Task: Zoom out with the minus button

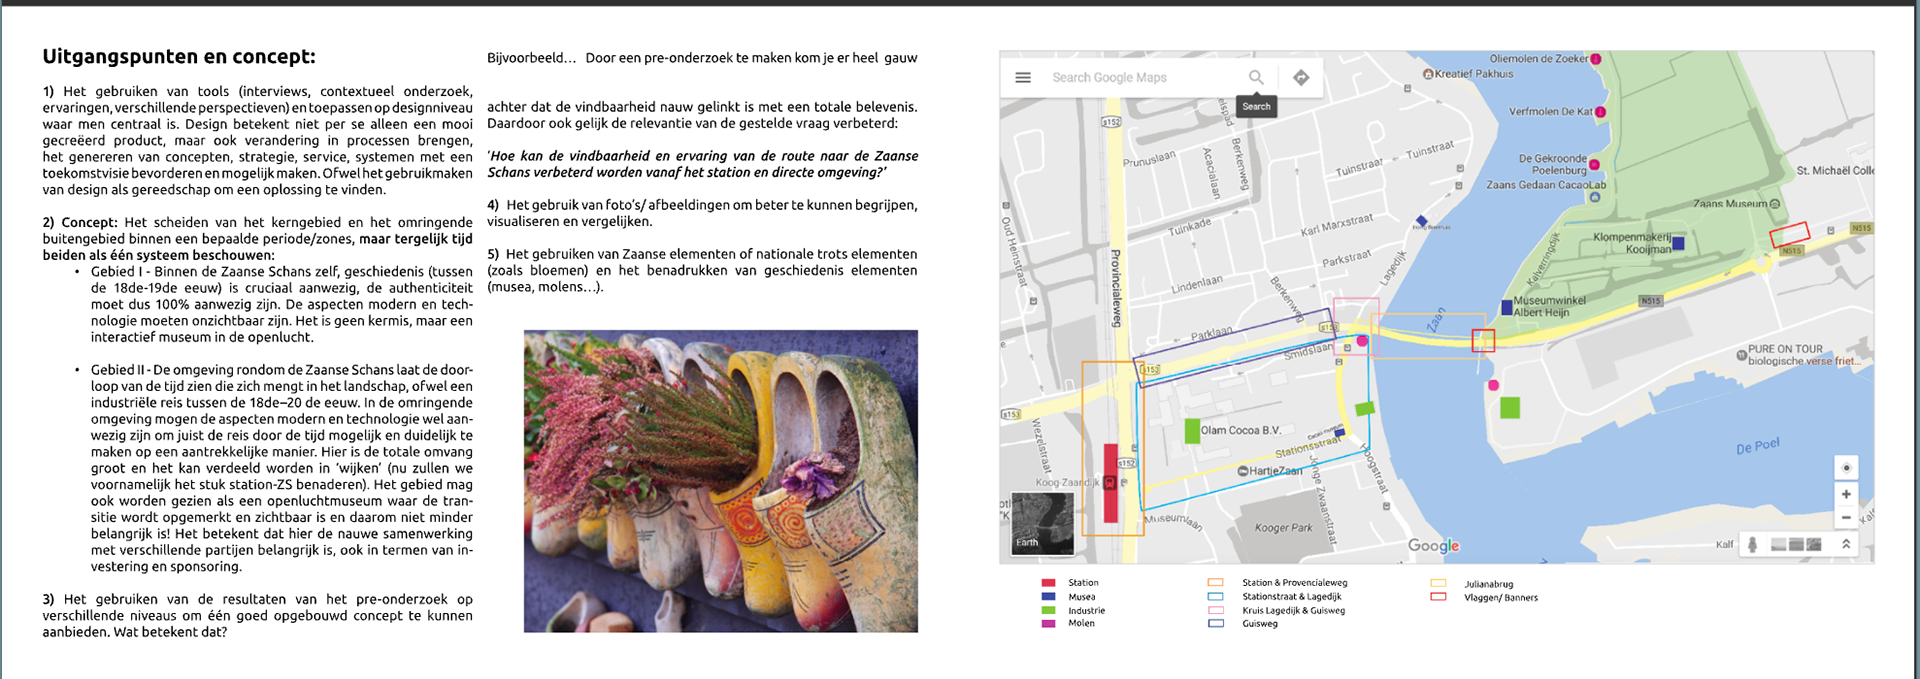Action: (1846, 518)
